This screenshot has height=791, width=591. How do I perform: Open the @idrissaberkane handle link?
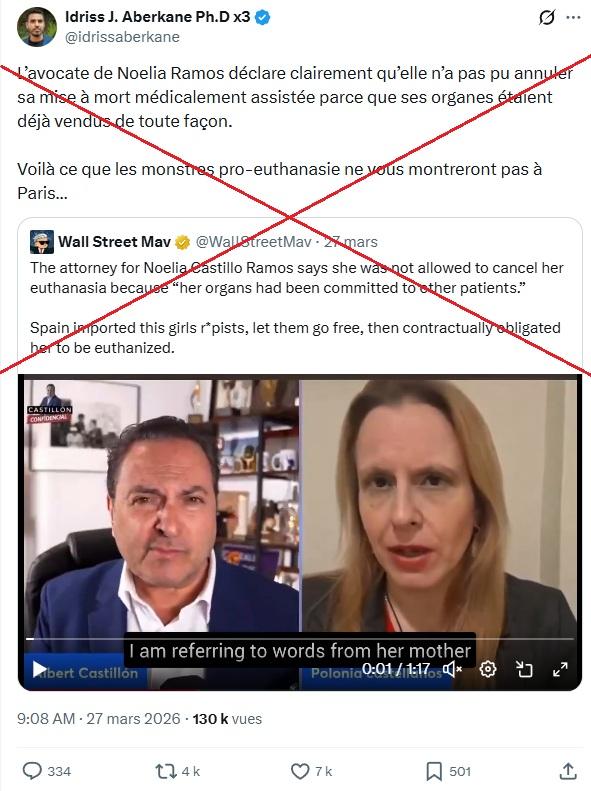click(122, 37)
